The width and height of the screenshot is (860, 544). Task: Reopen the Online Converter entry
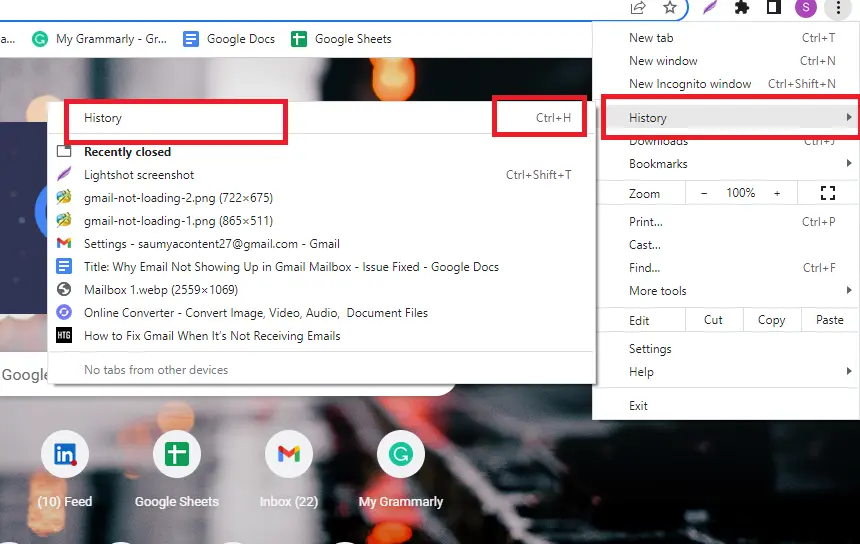tap(322, 313)
